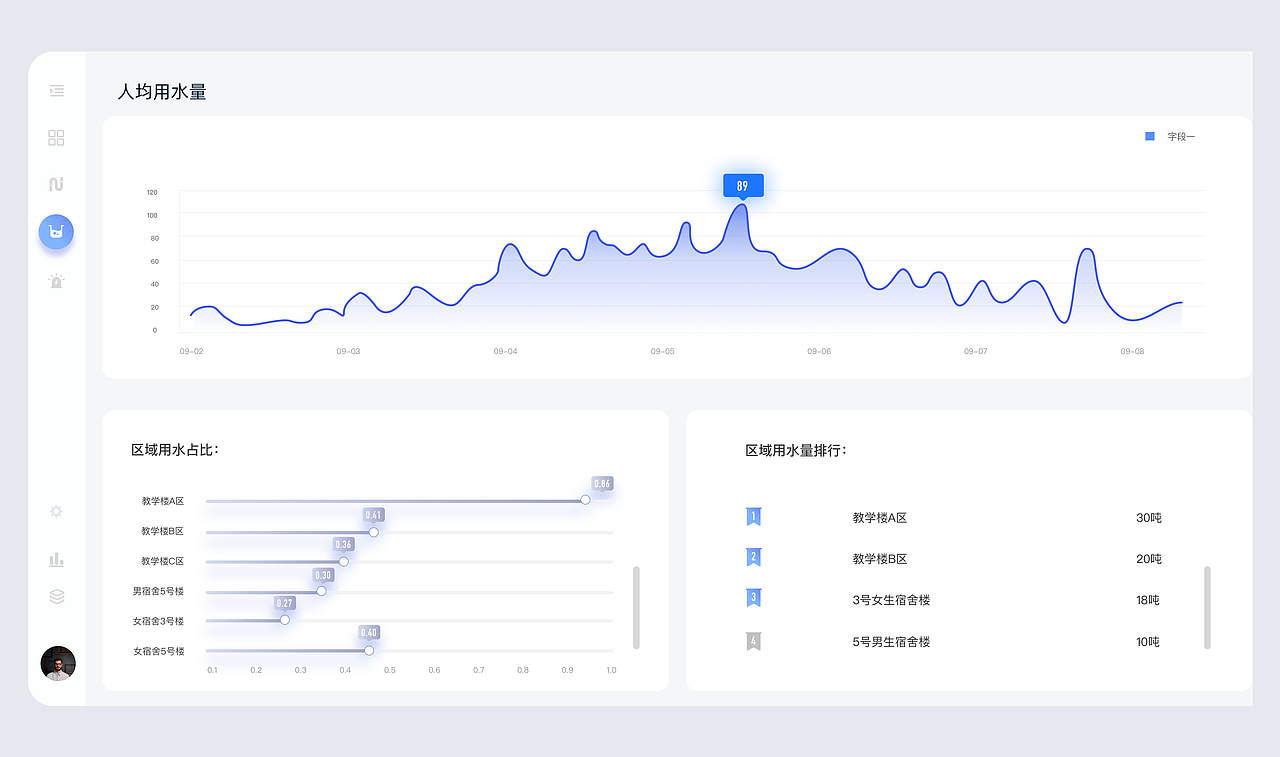The width and height of the screenshot is (1280, 757).
Task: Click the 男宿舍5号楼 slider handle
Action: pos(321,591)
